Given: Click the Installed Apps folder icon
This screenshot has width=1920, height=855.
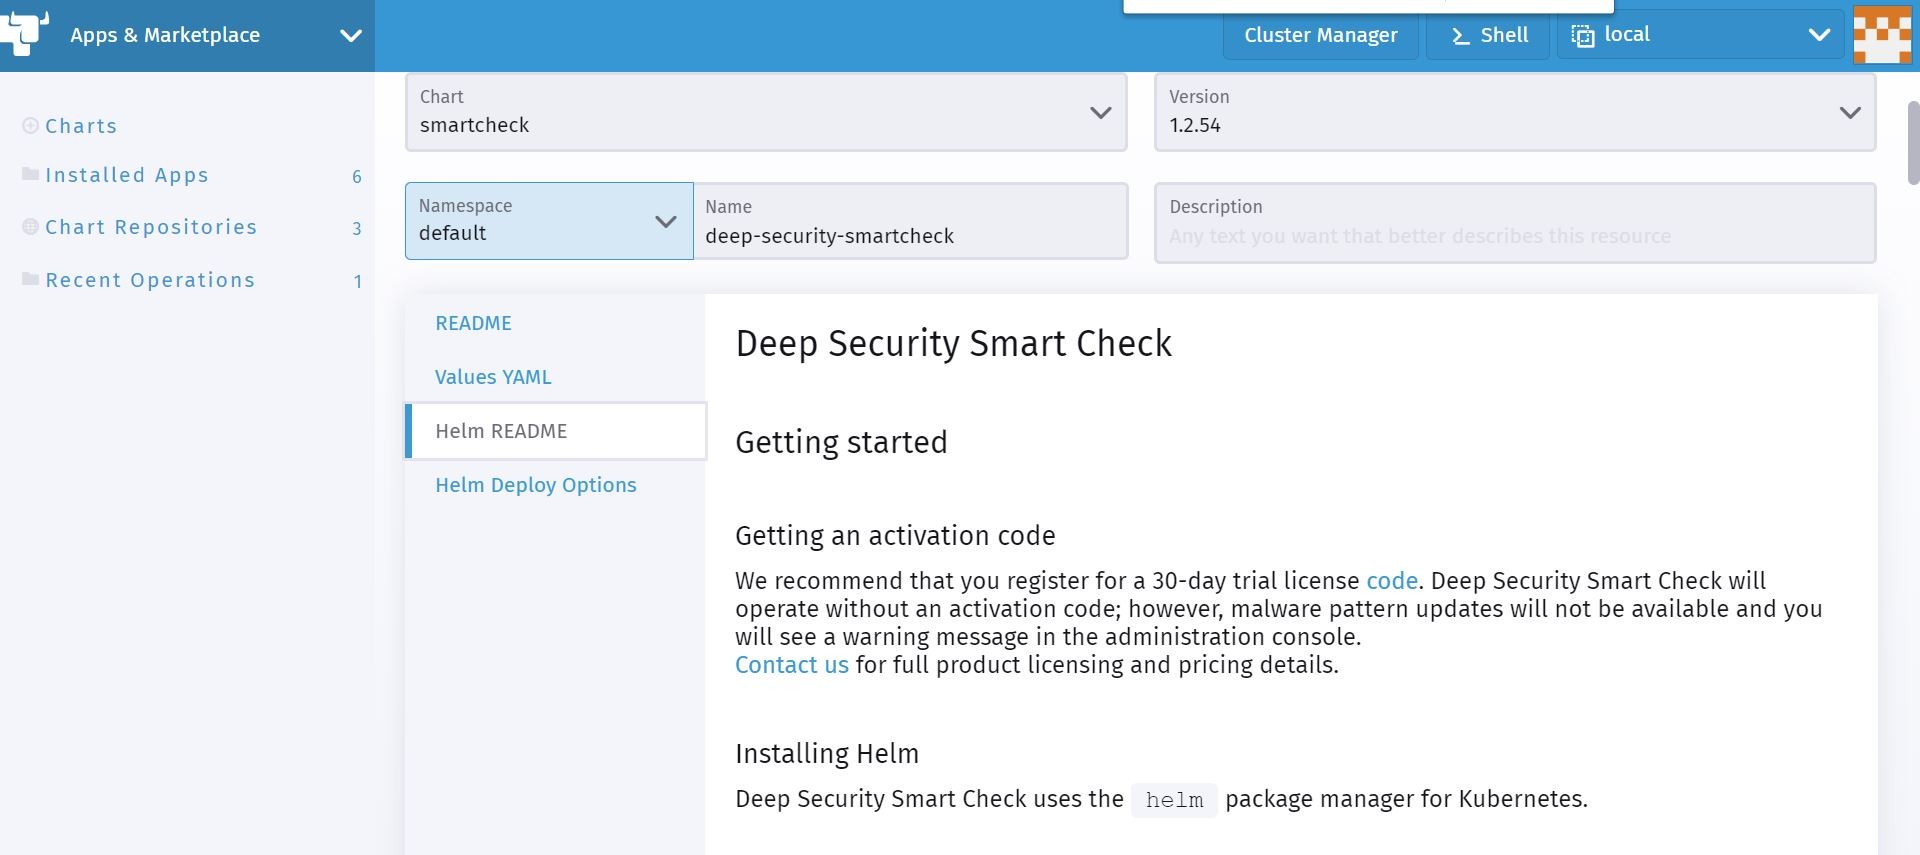Looking at the screenshot, I should [x=31, y=174].
